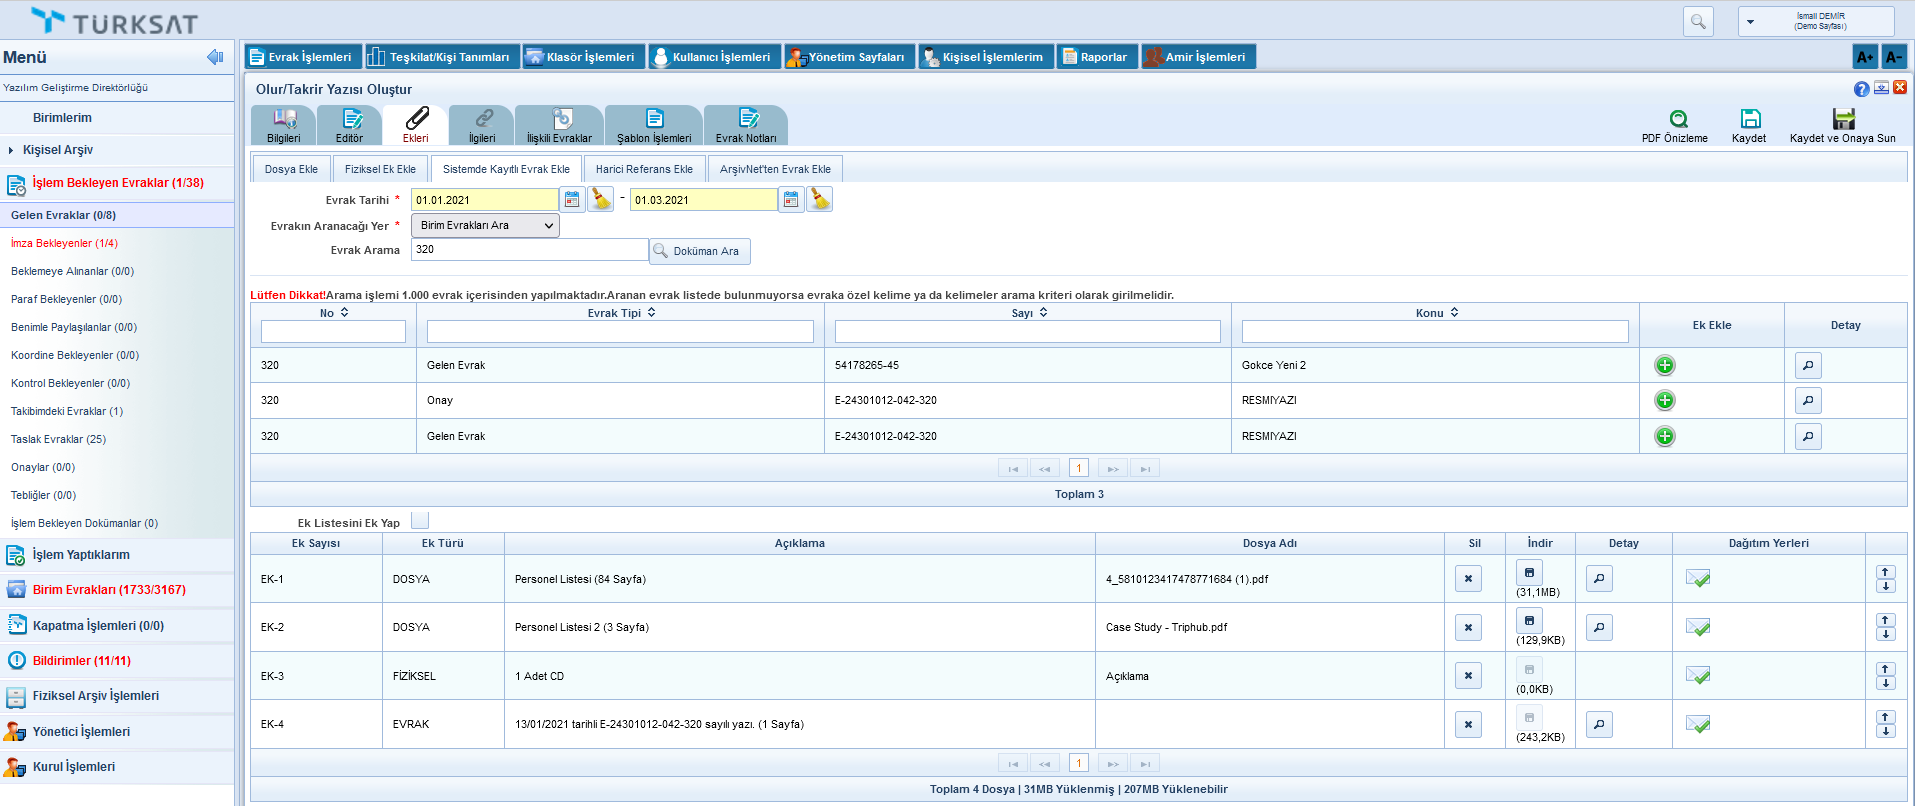The image size is (1915, 806).
Task: Open detail view for Onay document row
Action: (1807, 401)
